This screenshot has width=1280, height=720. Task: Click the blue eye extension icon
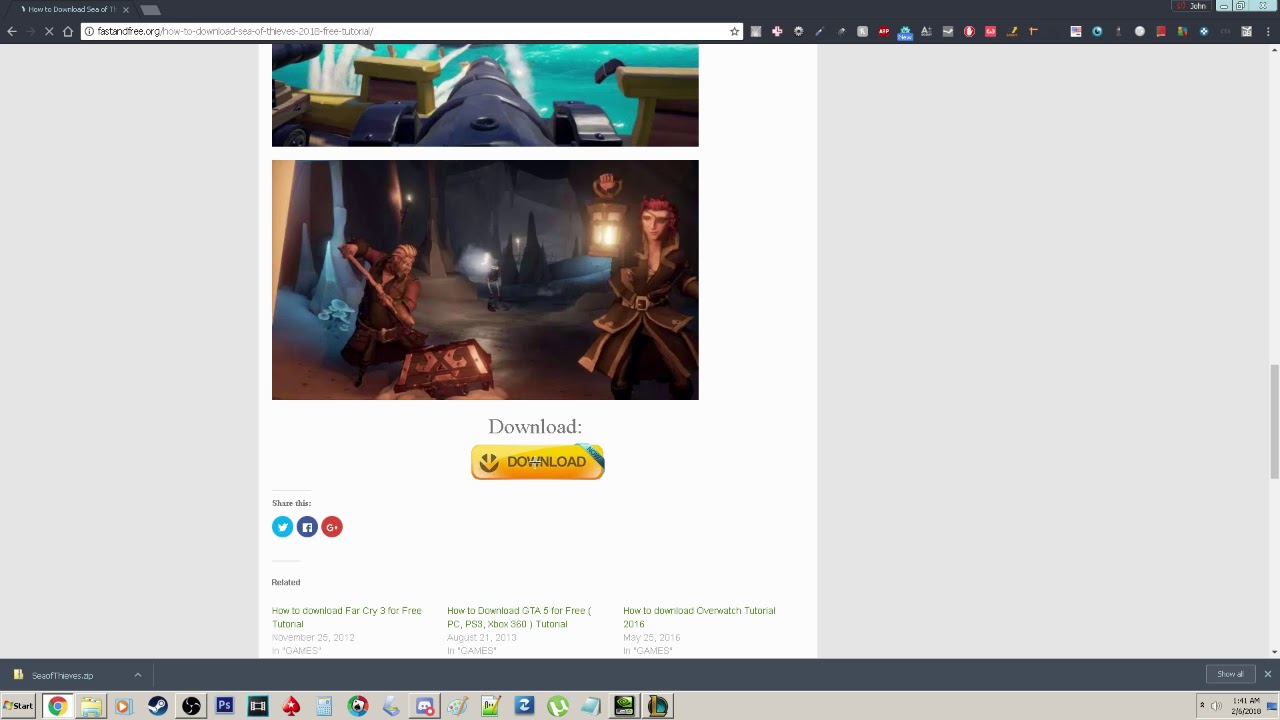tap(1097, 31)
